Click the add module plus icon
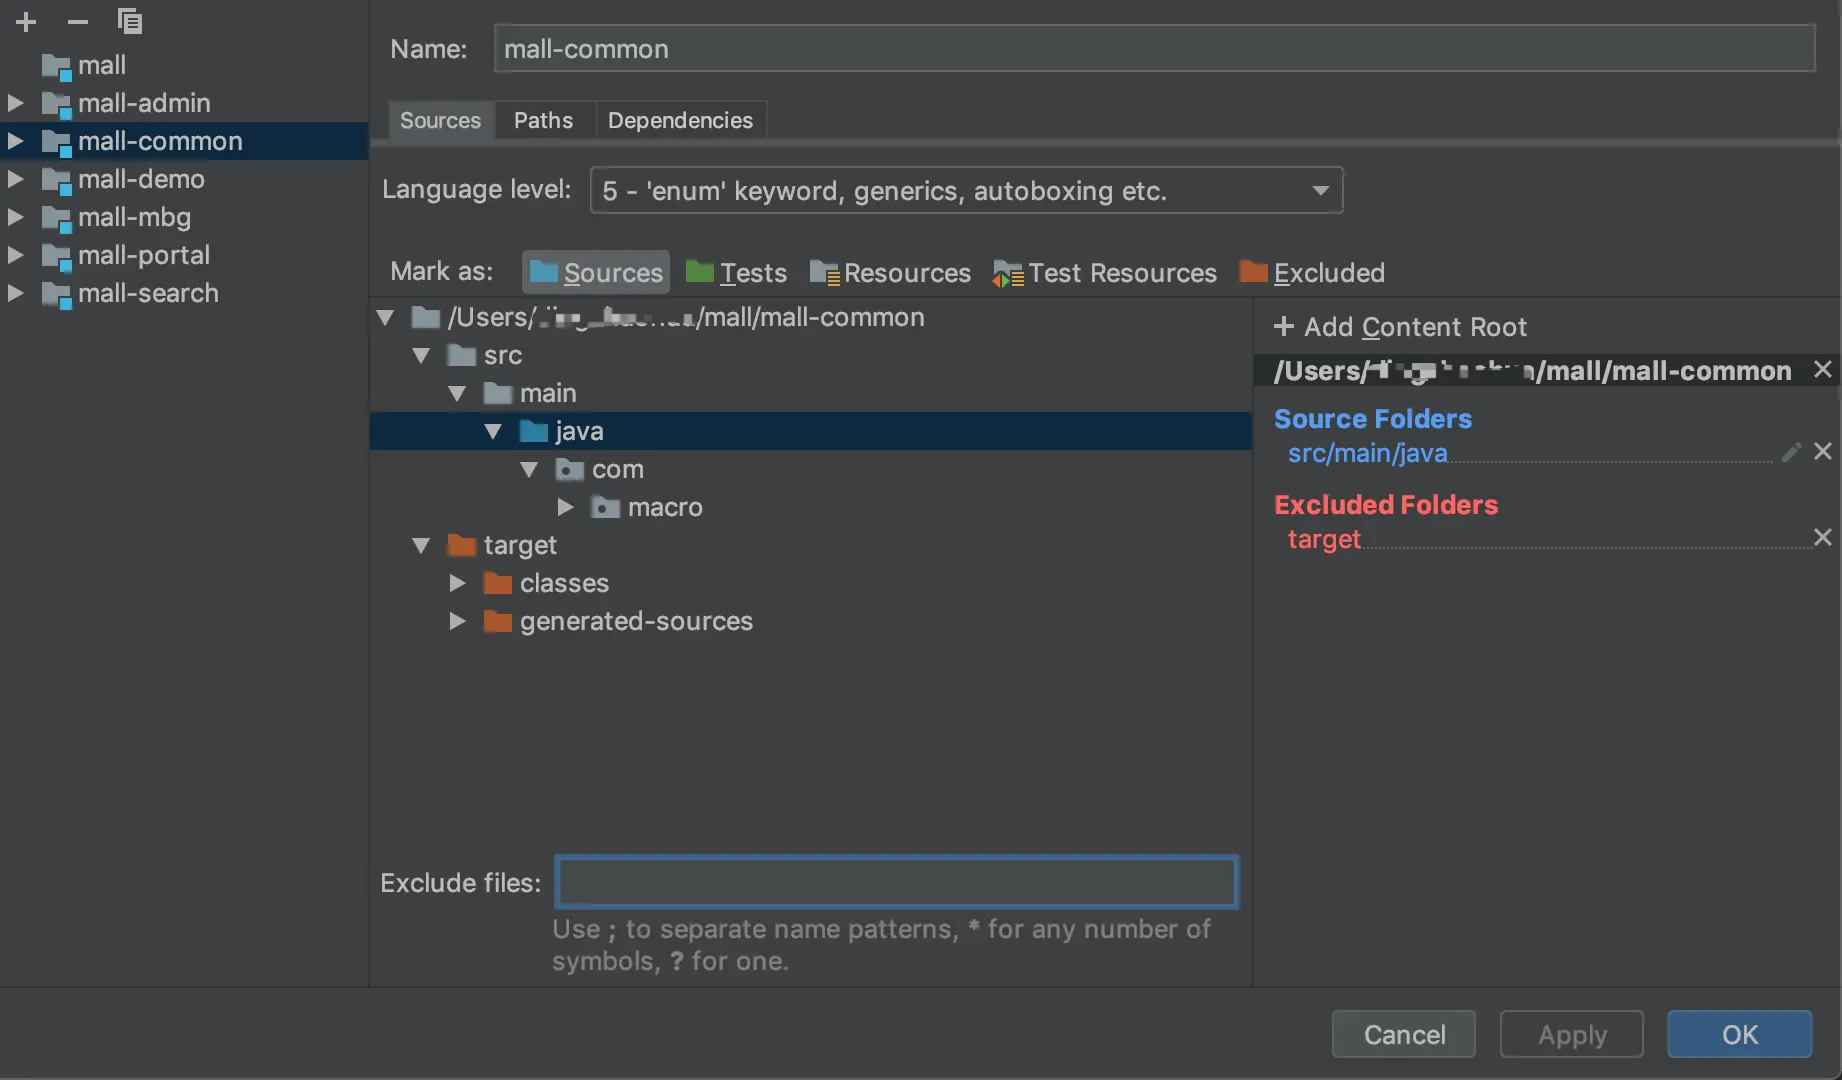The image size is (1842, 1080). click(x=26, y=21)
